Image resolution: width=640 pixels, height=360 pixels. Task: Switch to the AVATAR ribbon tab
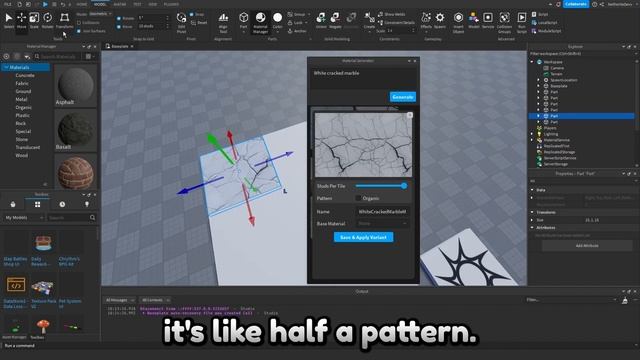tap(120, 4)
